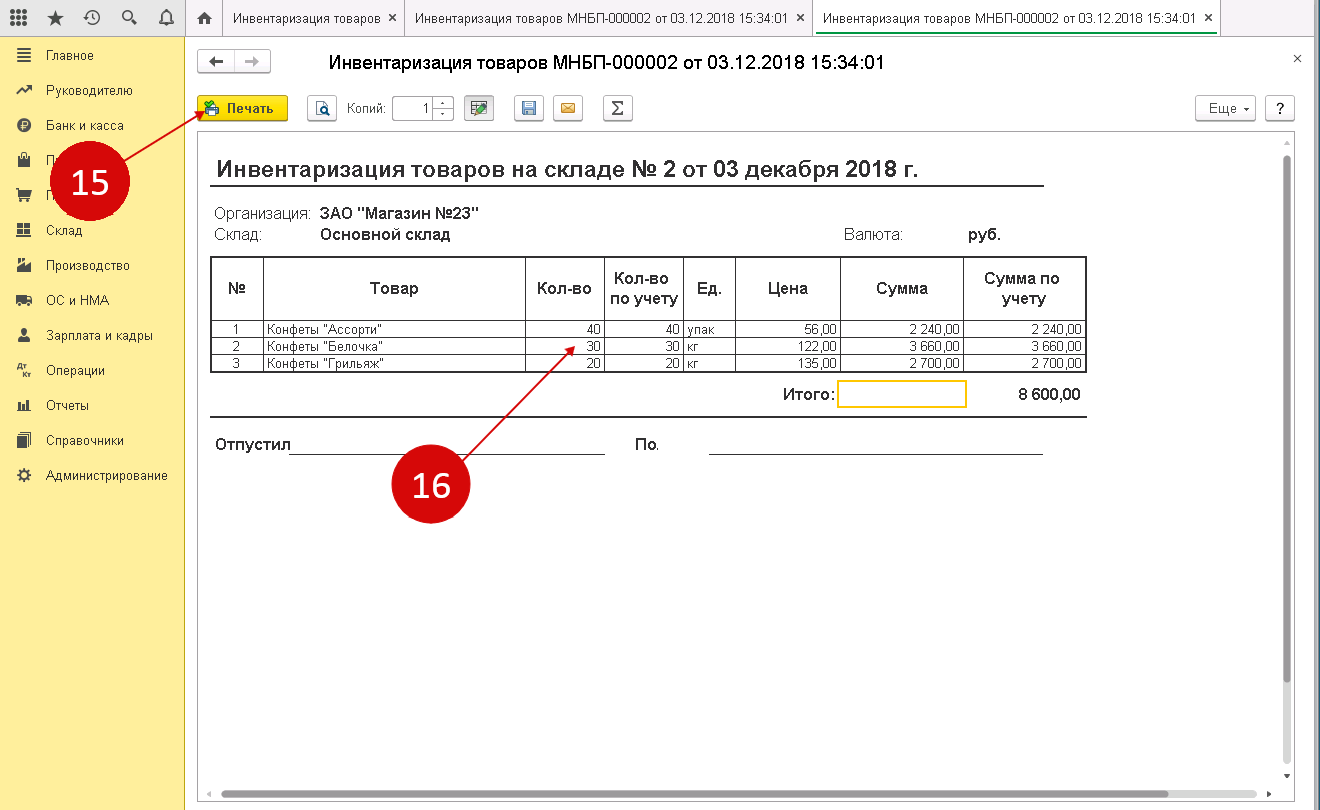Click the horizontal scrollbar of the report

click(695, 795)
